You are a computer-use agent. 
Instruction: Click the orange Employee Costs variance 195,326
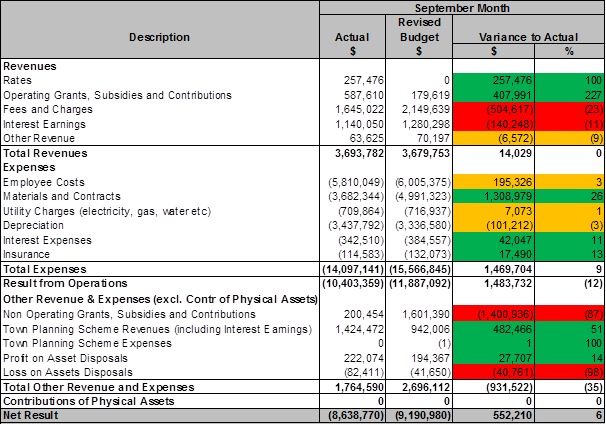coord(493,182)
